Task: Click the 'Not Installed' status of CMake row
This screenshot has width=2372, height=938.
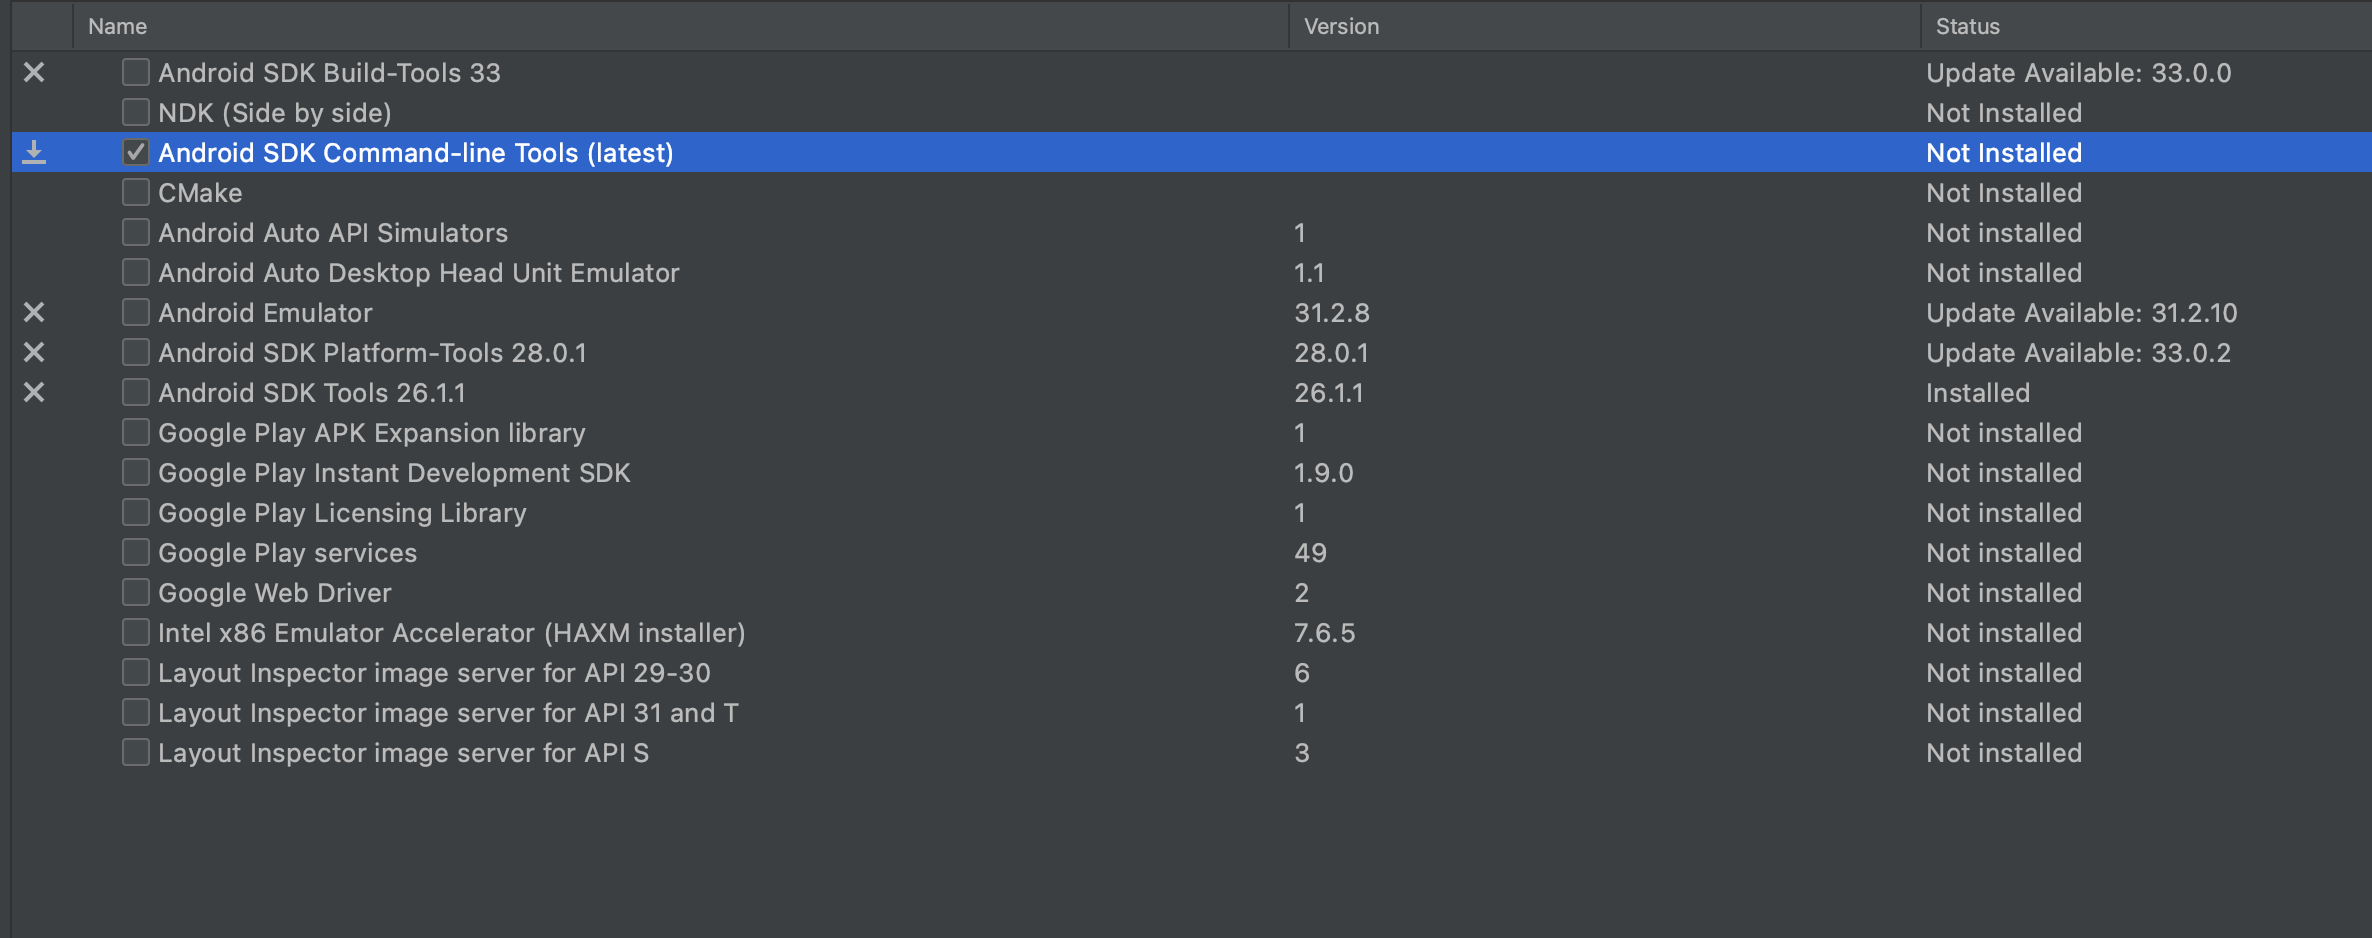Action: [2004, 193]
